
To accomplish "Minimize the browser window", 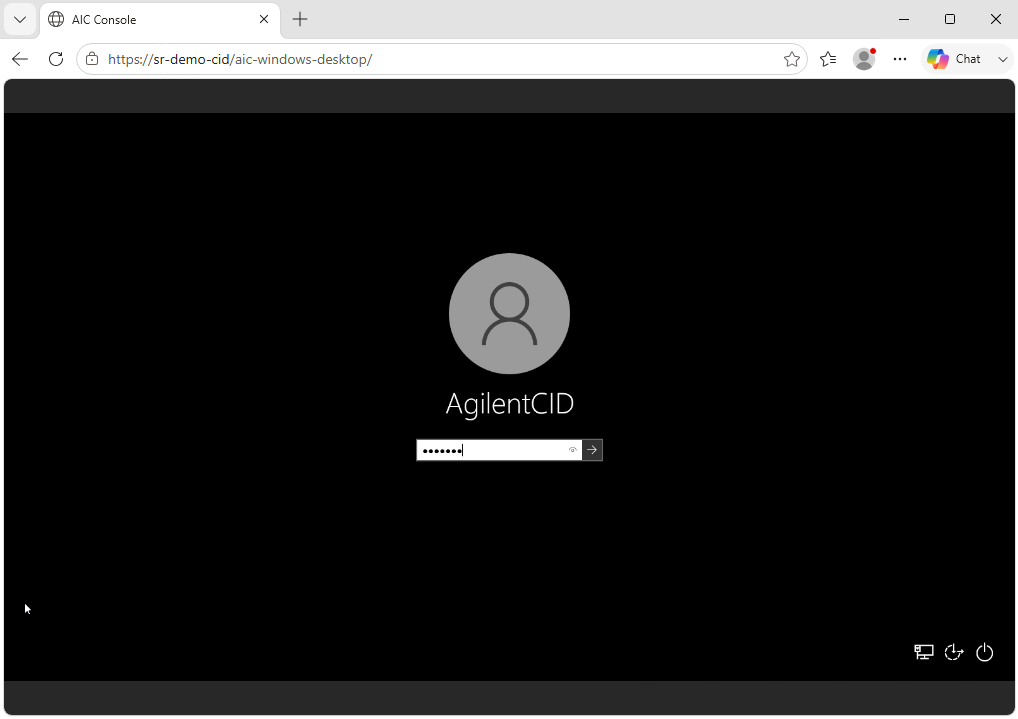I will (x=904, y=19).
